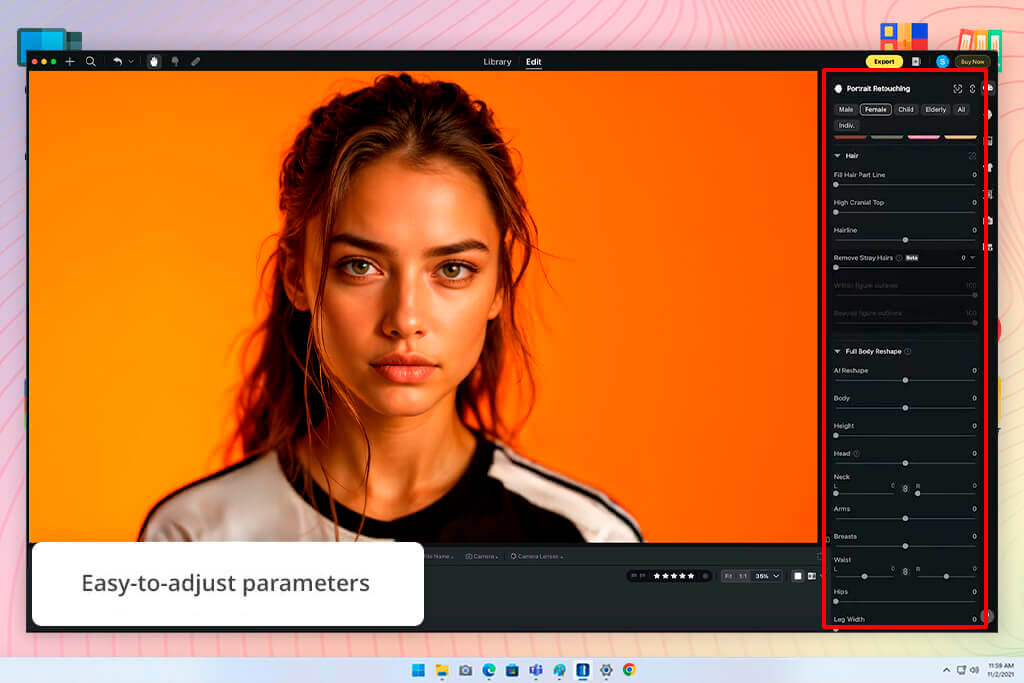Adjust the Head slider handle
The image size is (1024, 683).
(x=905, y=463)
